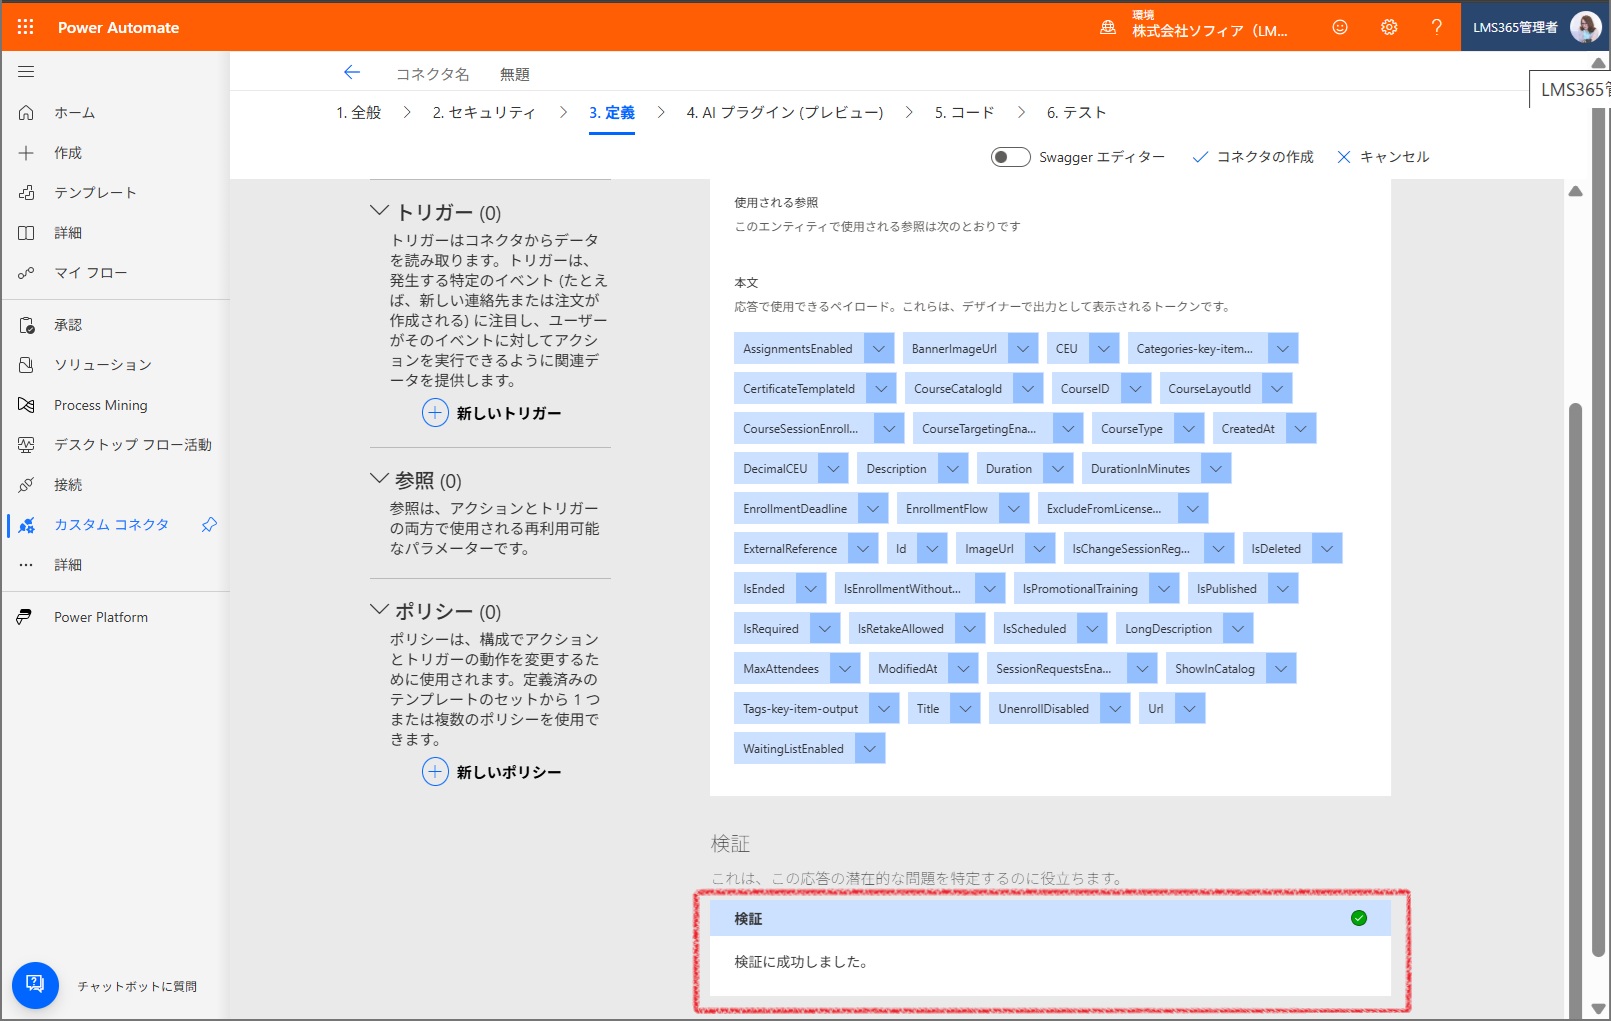The height and width of the screenshot is (1021, 1611).
Task: Open the Description dropdown arrow
Action: (953, 469)
